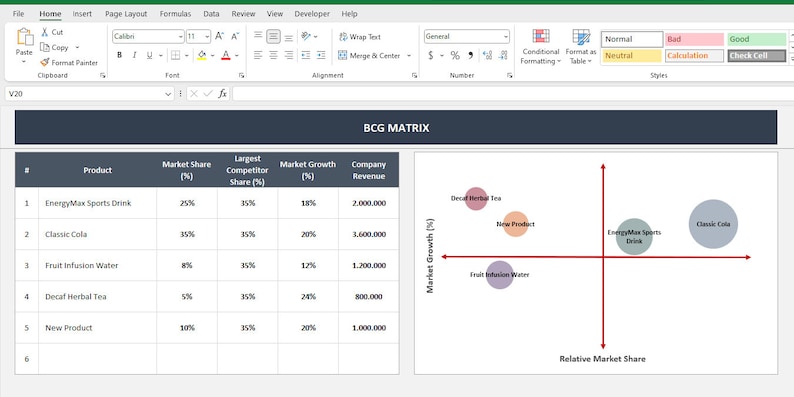Screen dimensions: 794x397
Task: Apply the yellow Fill Color bucket
Action: [x=202, y=55]
